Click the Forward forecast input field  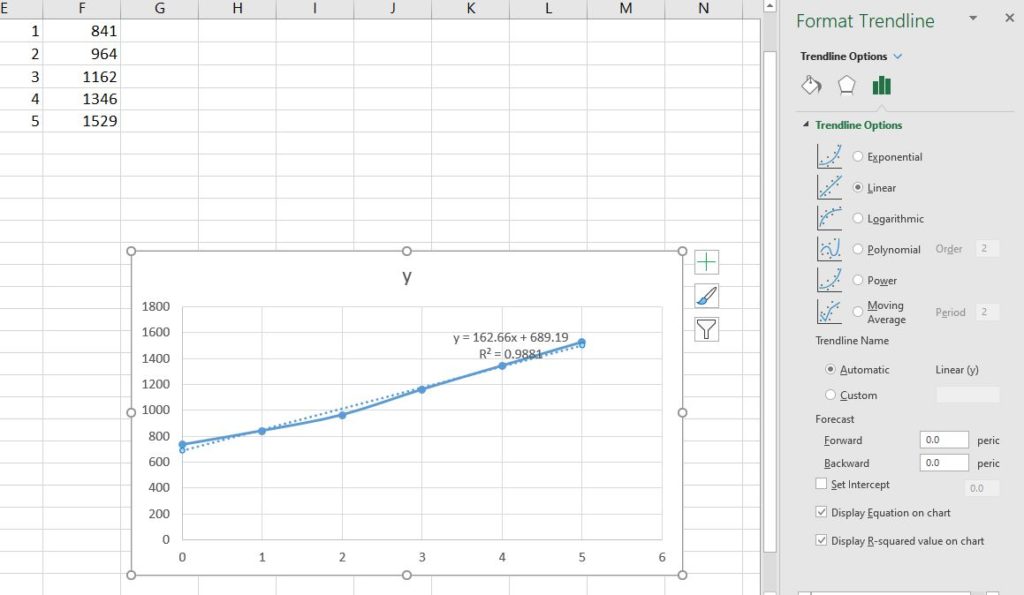[943, 440]
